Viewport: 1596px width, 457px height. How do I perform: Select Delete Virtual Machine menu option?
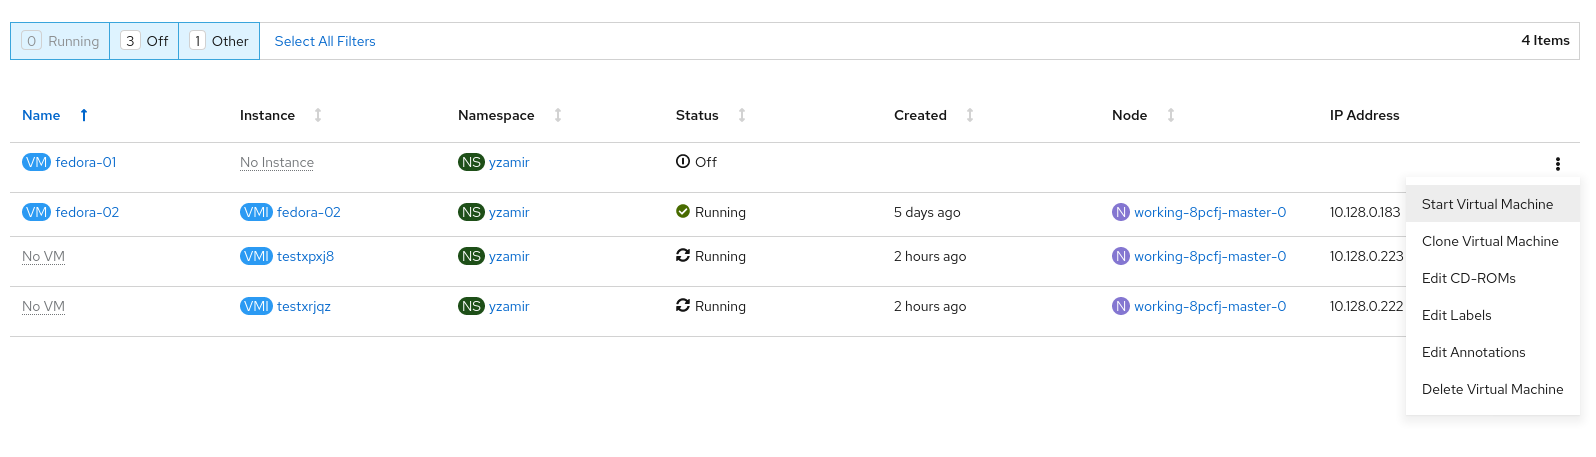click(1492, 389)
